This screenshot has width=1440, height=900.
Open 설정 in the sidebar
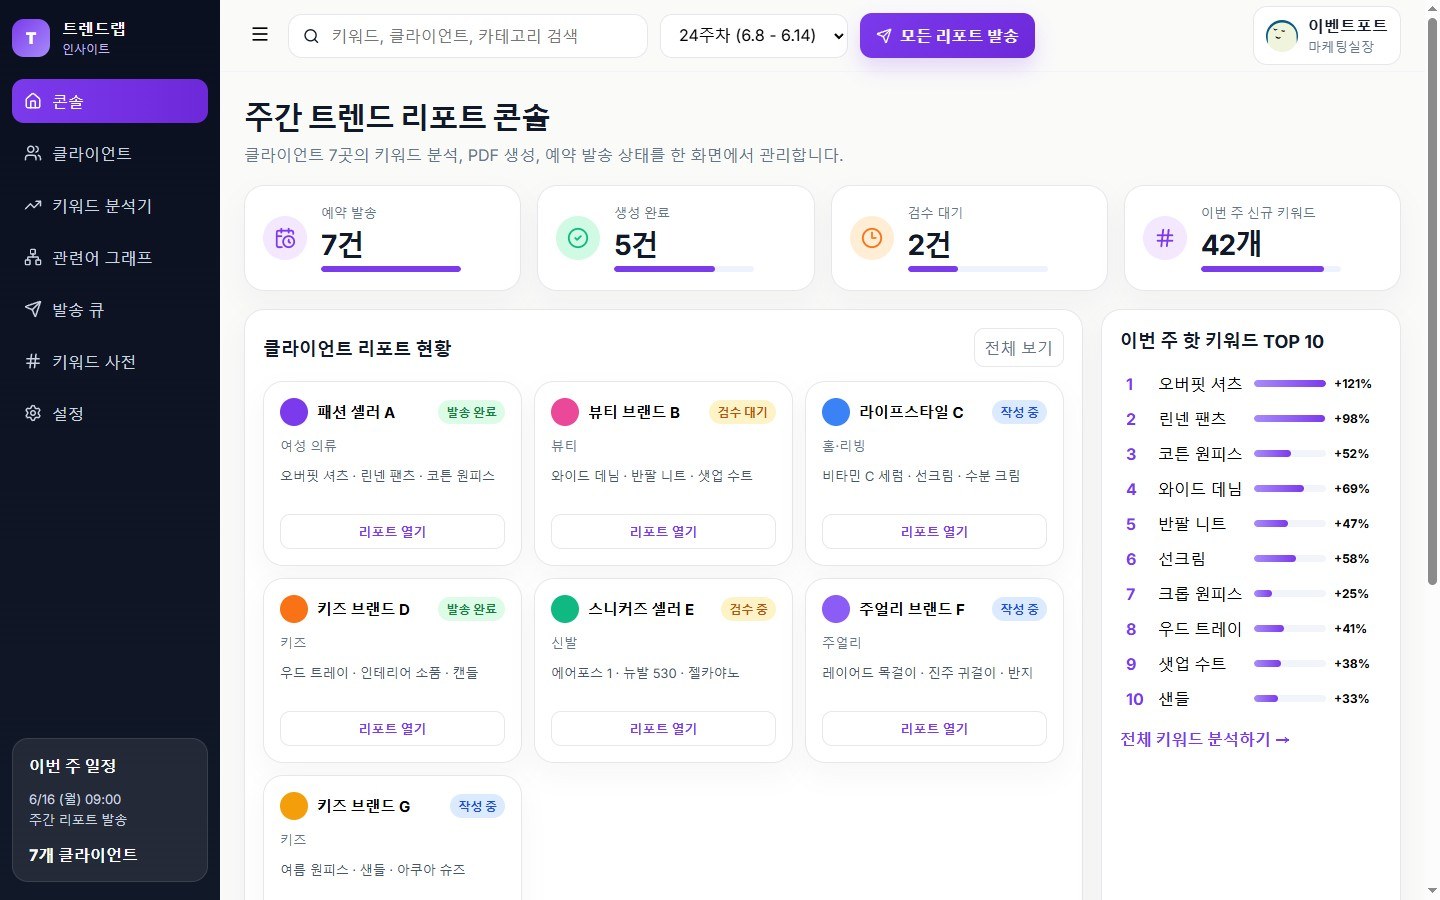pyautogui.click(x=110, y=413)
